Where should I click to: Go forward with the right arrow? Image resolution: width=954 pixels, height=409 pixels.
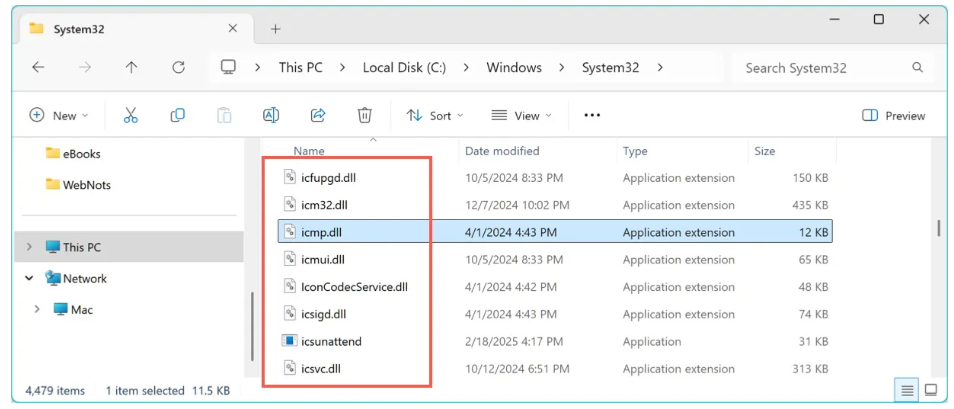pos(85,68)
